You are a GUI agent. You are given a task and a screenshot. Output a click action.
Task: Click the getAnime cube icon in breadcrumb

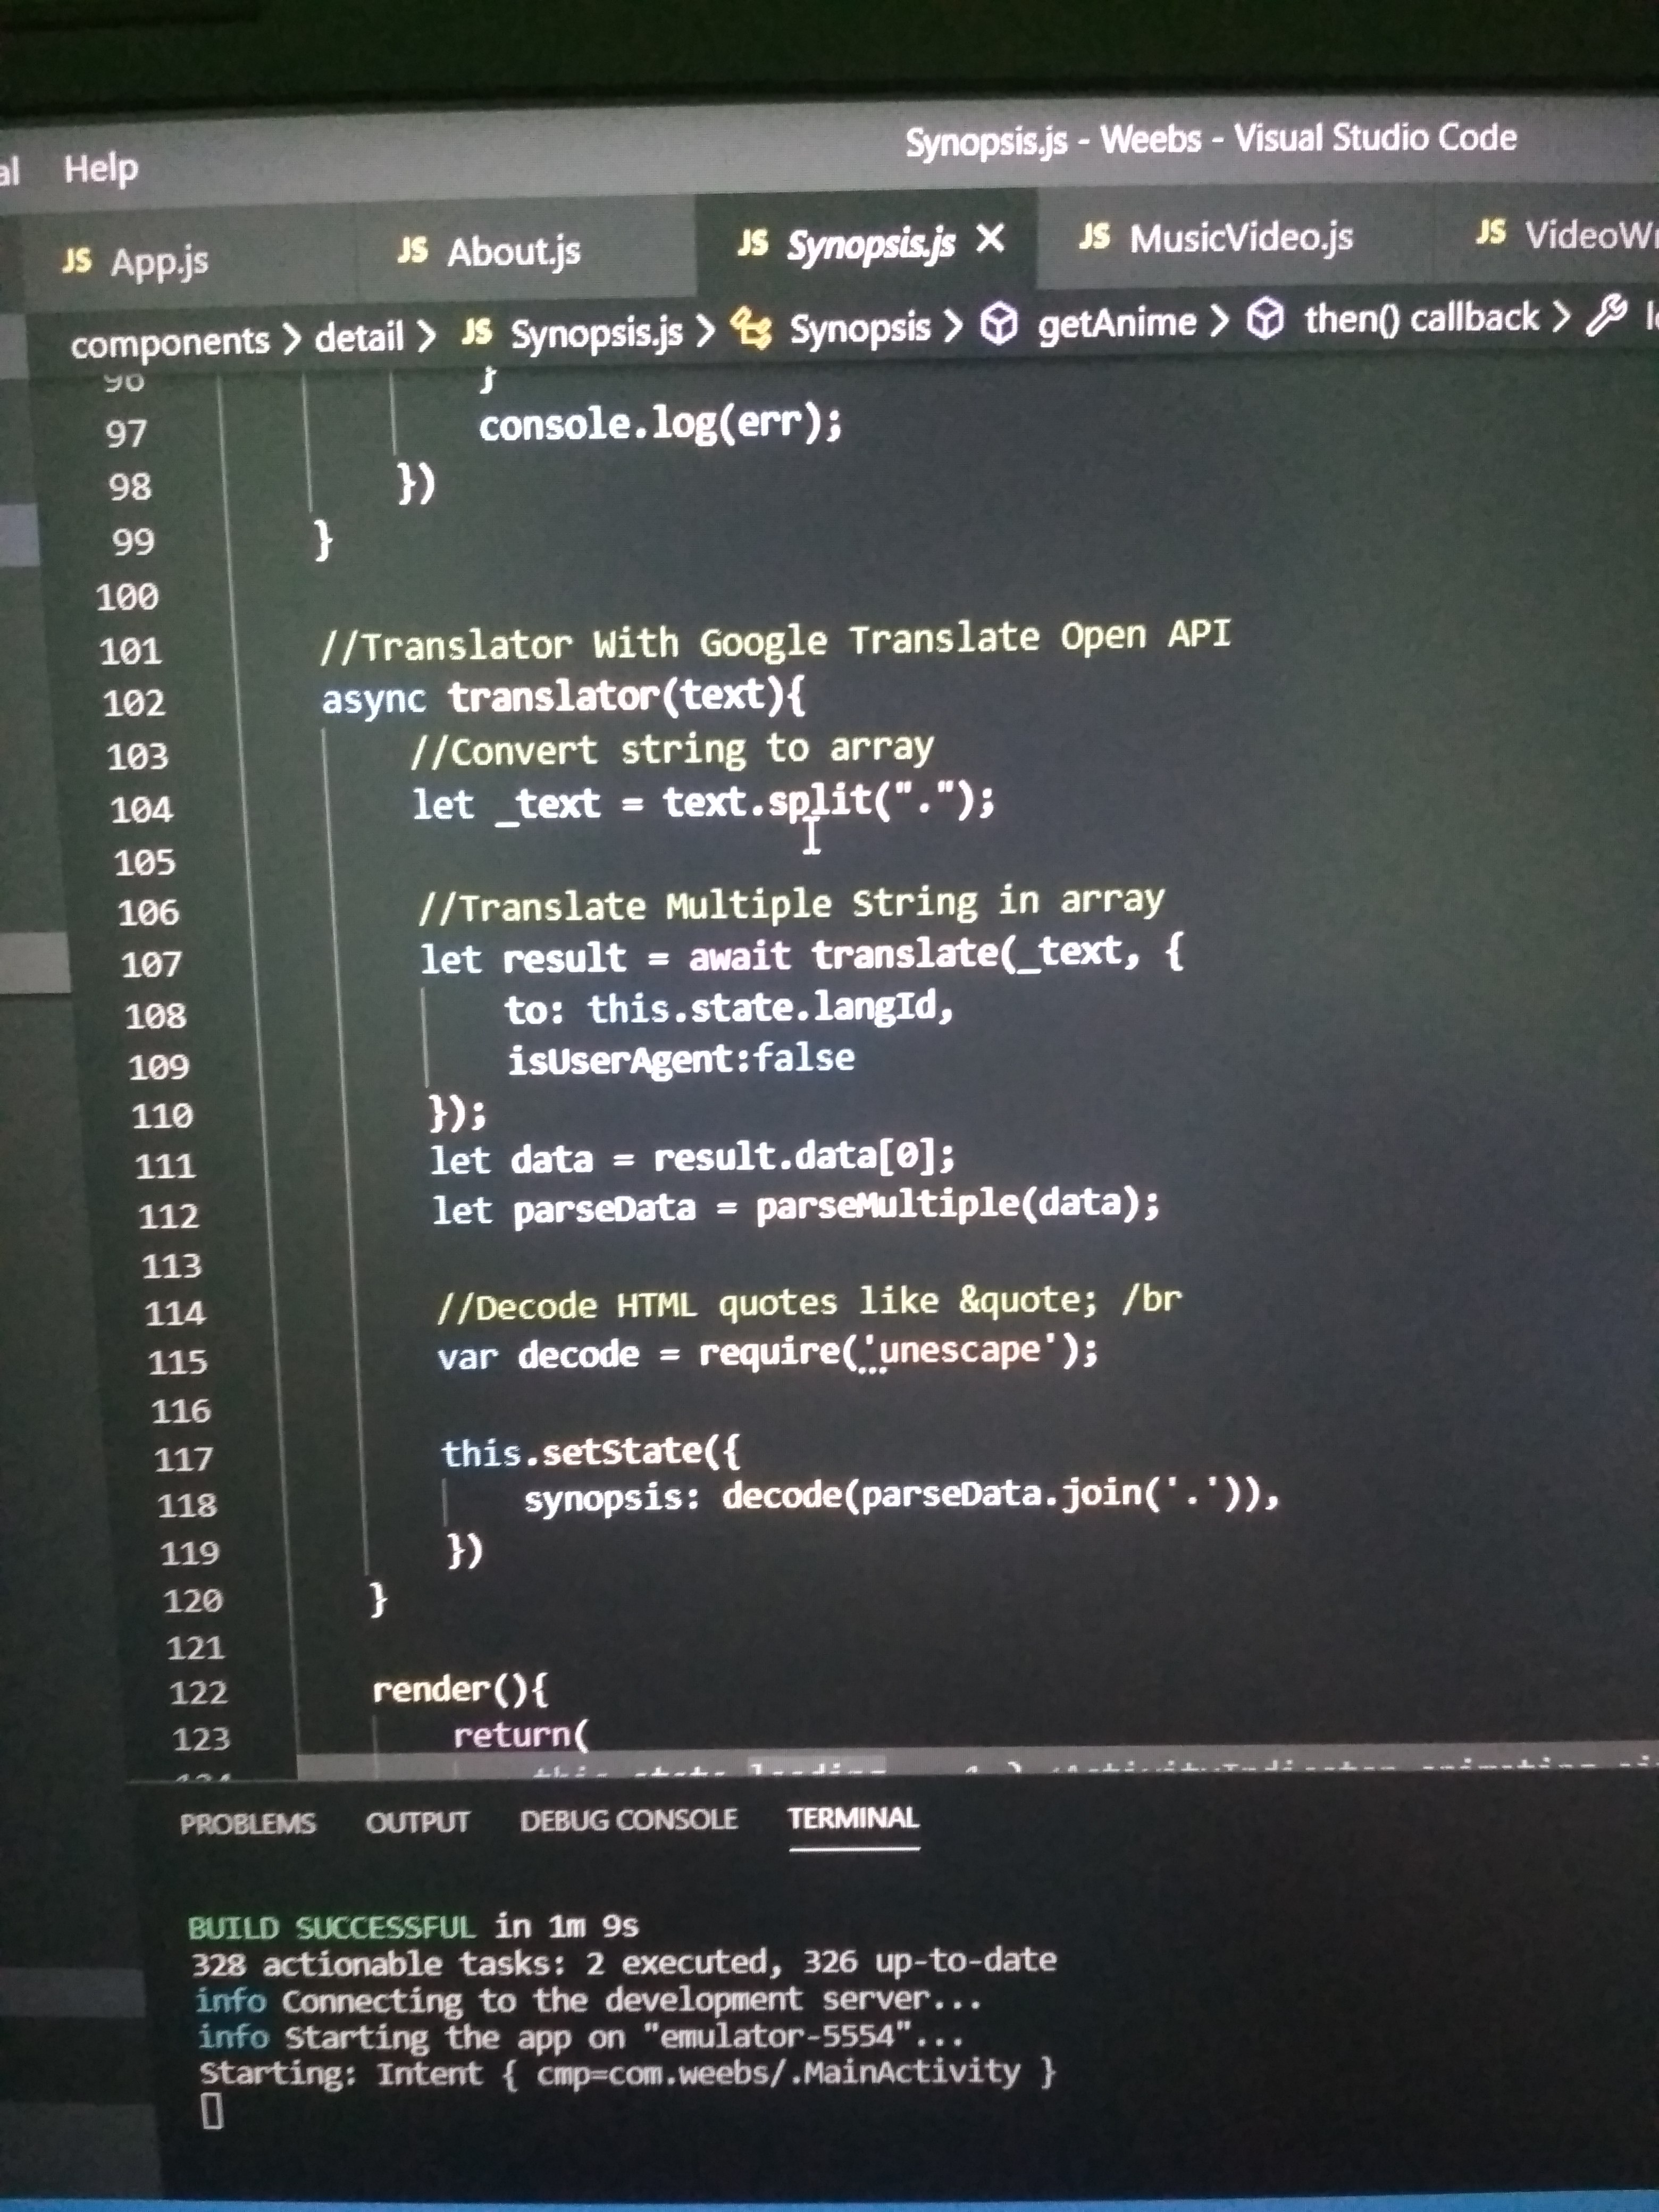(998, 324)
